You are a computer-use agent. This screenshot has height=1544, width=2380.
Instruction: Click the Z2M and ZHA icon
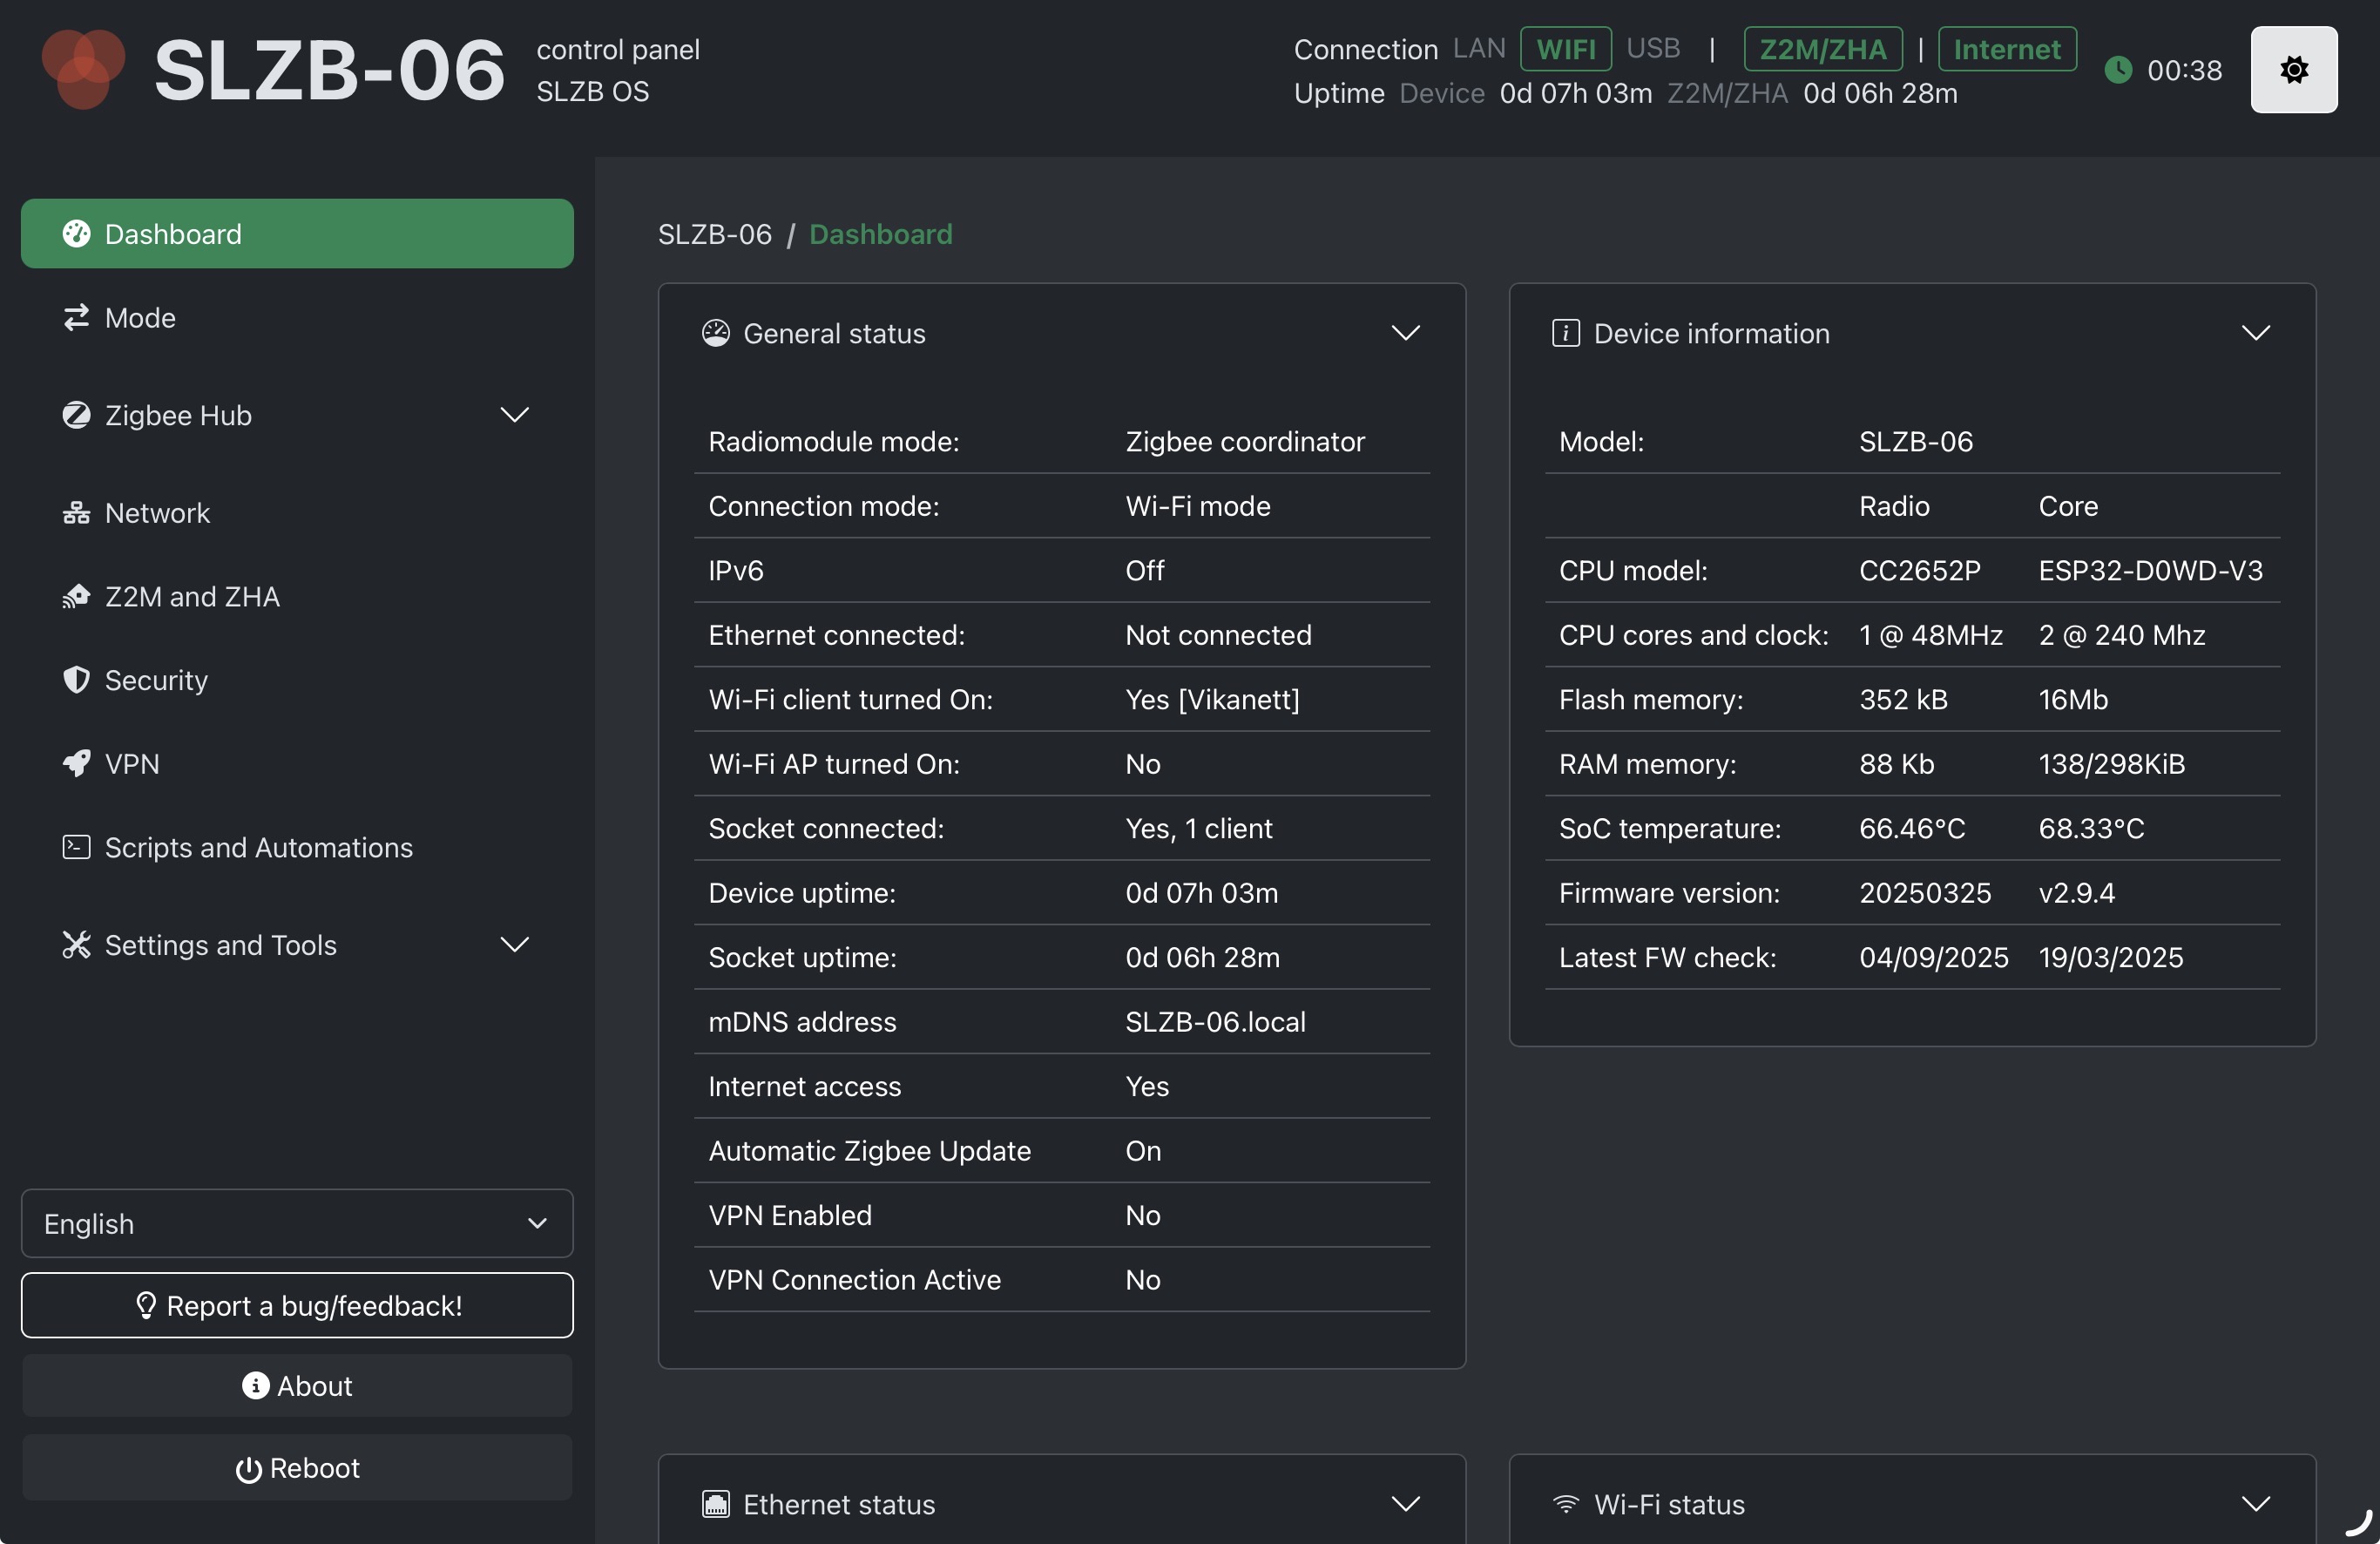[x=76, y=597]
